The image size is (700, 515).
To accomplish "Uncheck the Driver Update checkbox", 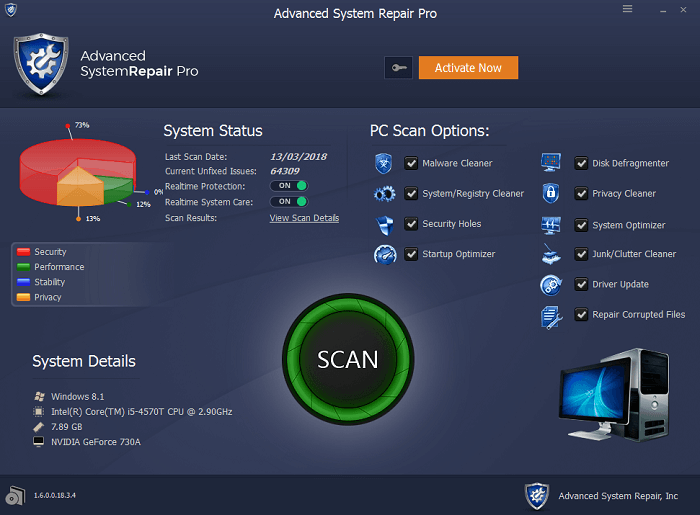I will 581,284.
